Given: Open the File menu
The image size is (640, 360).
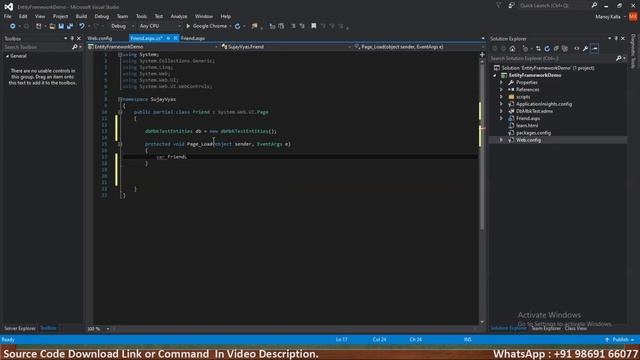Looking at the screenshot, I should [x=8, y=16].
